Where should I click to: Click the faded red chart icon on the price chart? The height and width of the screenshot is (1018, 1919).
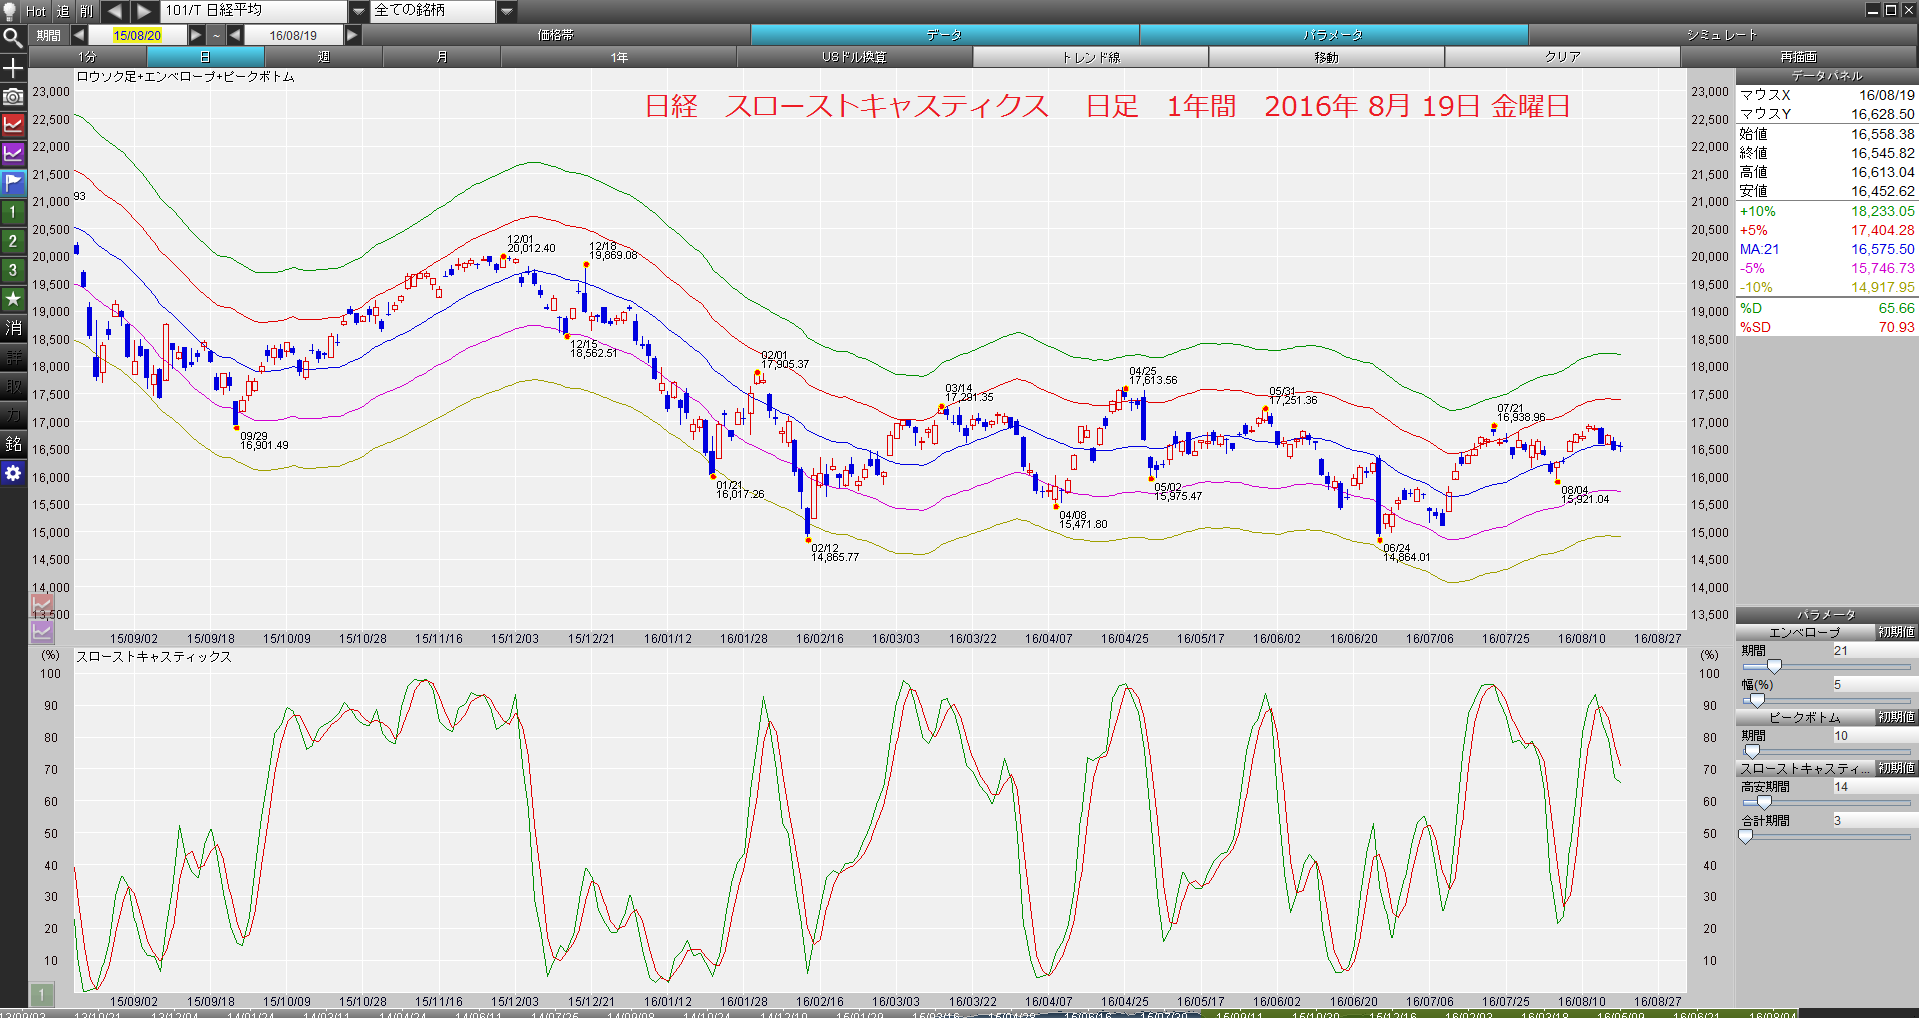42,604
